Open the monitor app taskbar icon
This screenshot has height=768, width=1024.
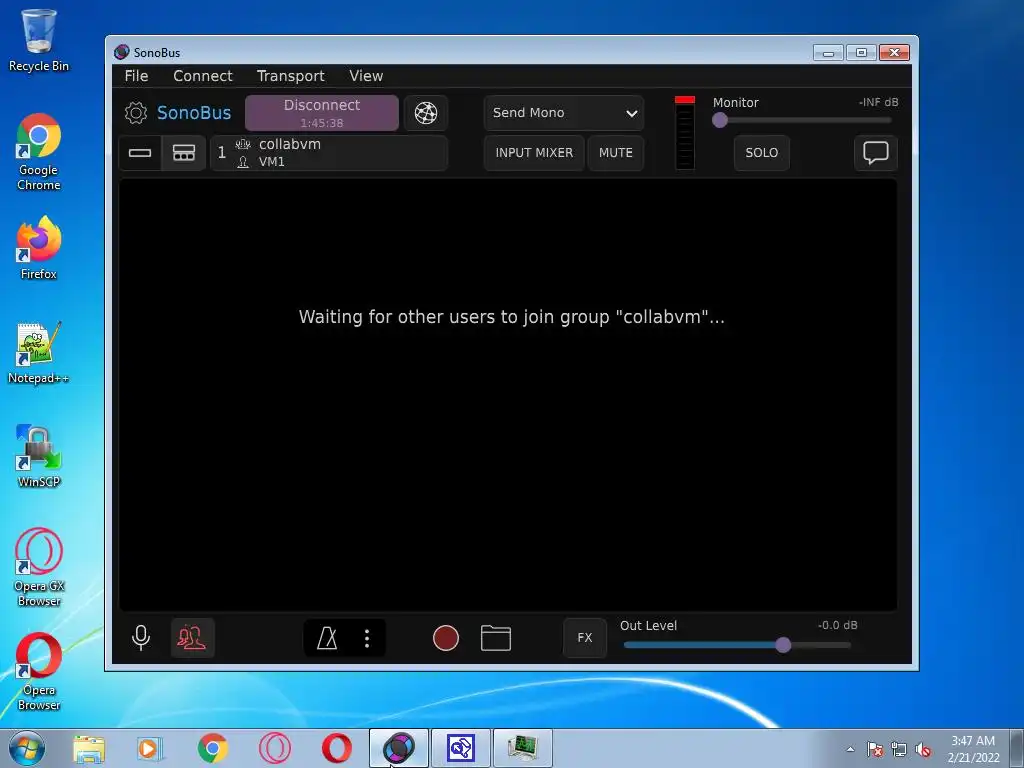(522, 748)
